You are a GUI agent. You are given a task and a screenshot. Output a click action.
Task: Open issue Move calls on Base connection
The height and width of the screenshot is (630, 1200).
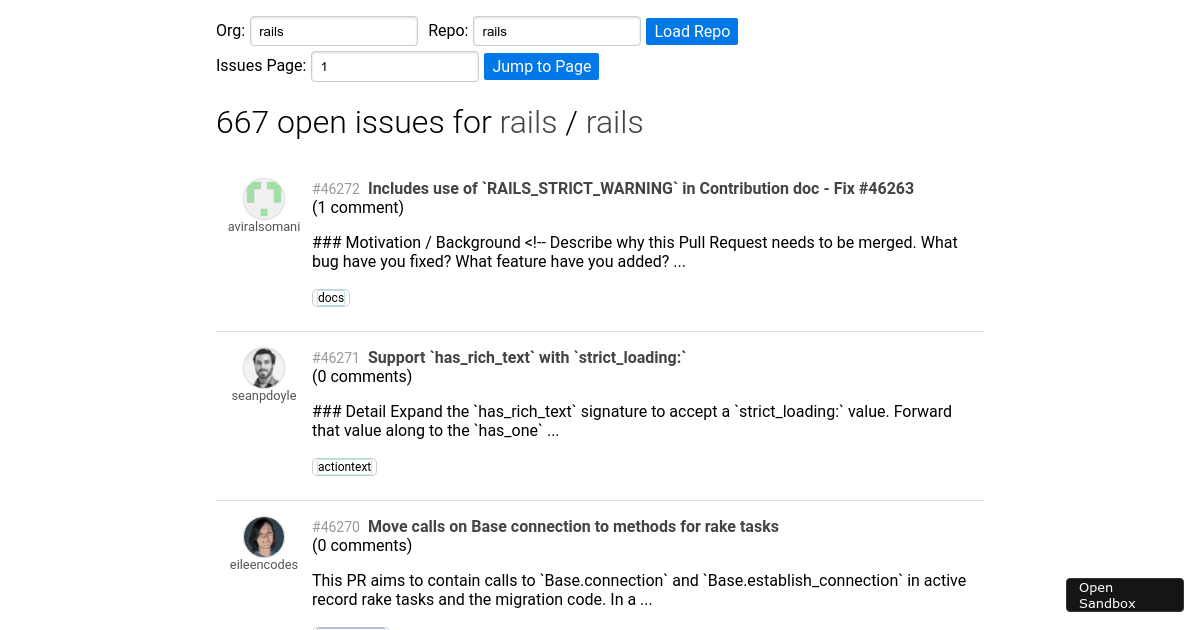[573, 526]
